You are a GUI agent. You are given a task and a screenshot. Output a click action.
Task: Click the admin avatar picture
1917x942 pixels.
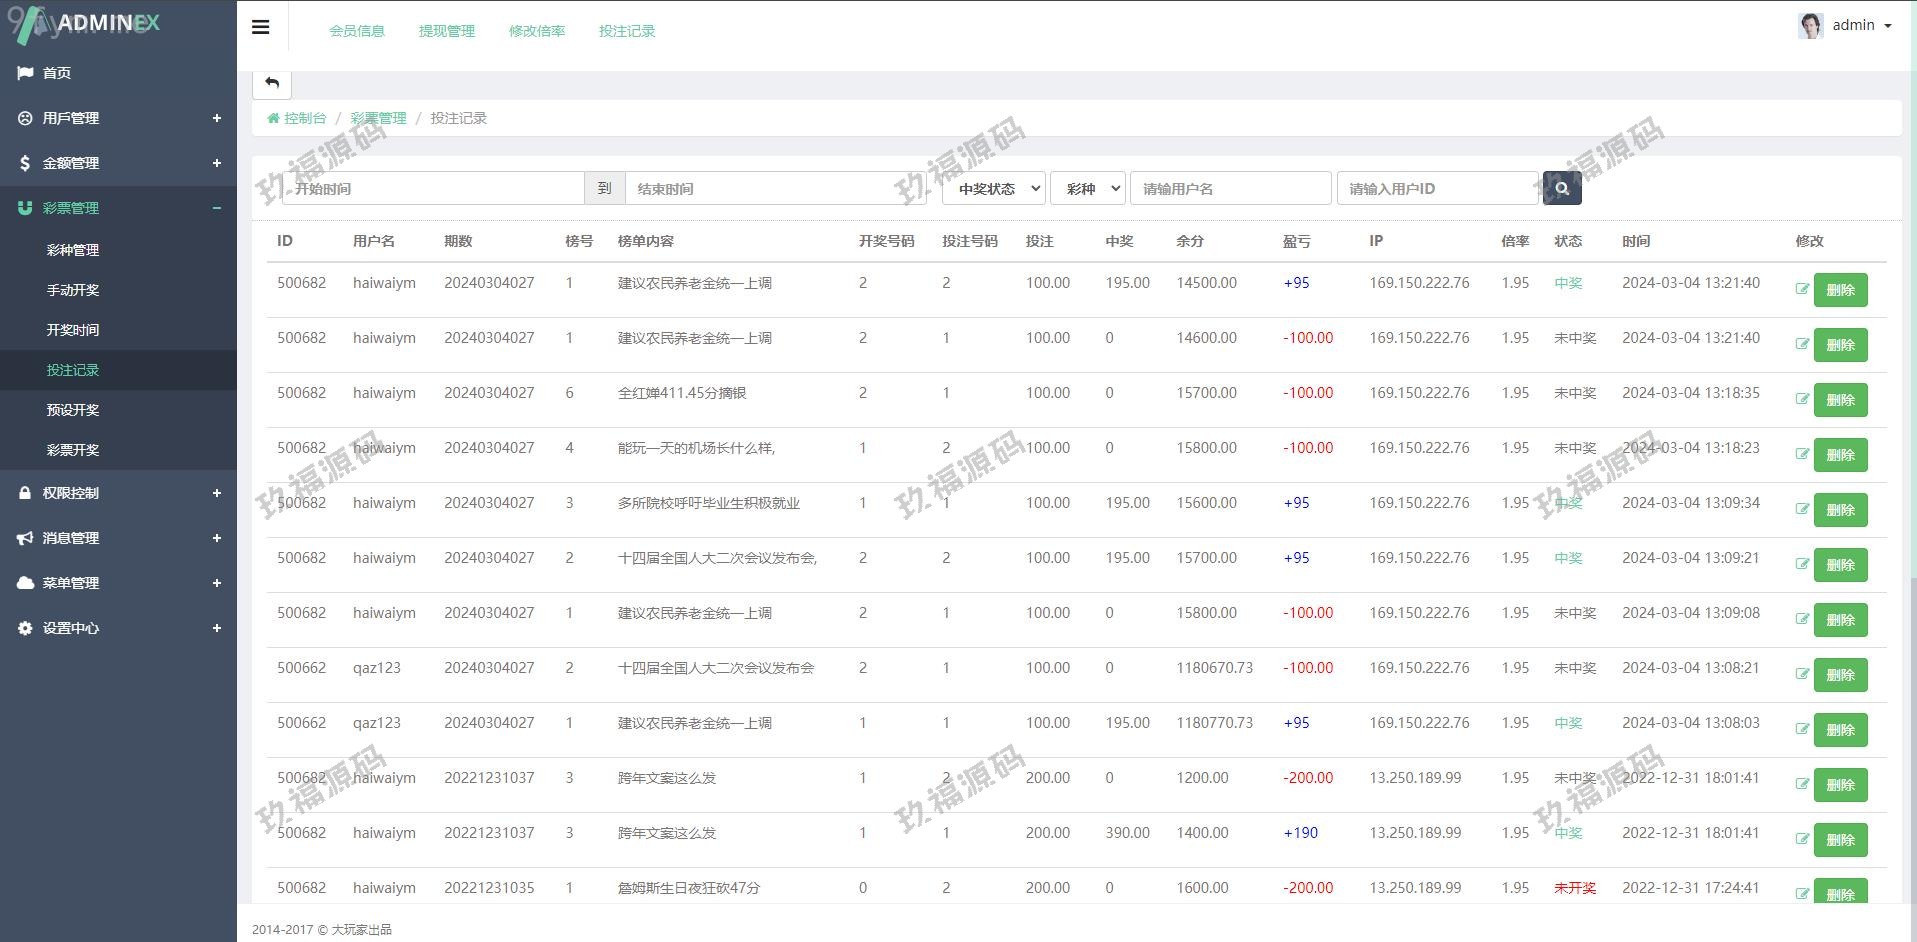[1810, 26]
